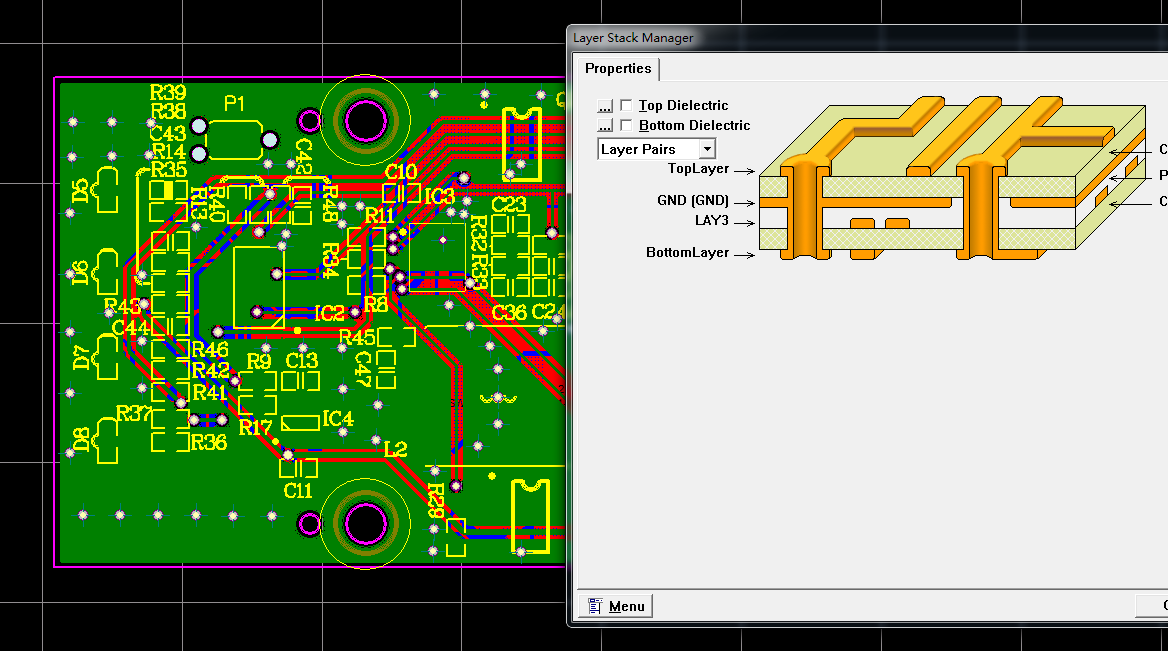Click the Menu button in Layer Stack Manager

click(616, 606)
